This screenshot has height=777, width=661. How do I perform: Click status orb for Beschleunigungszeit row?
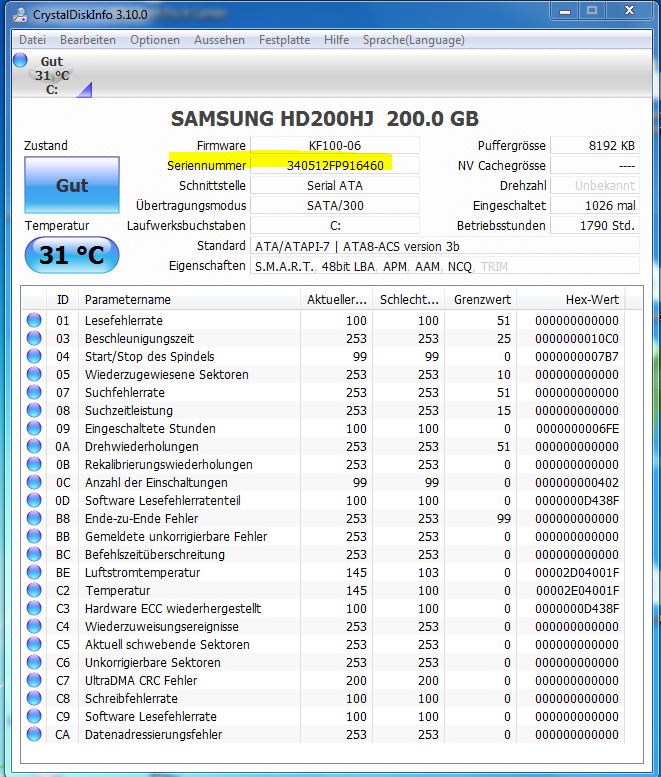[x=34, y=338]
